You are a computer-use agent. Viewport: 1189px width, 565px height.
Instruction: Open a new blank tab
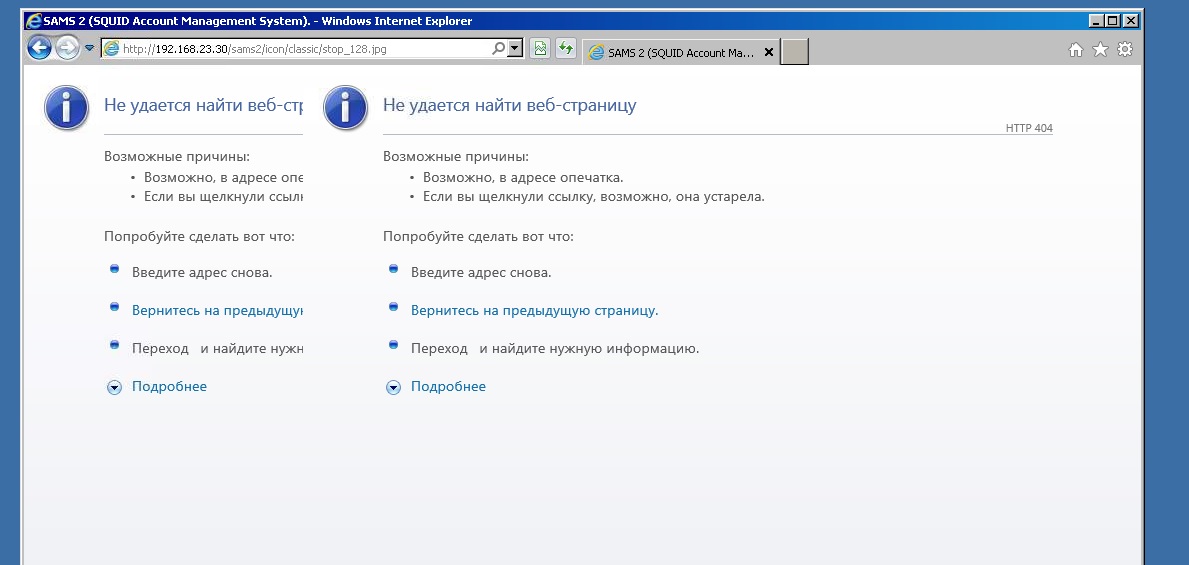795,52
